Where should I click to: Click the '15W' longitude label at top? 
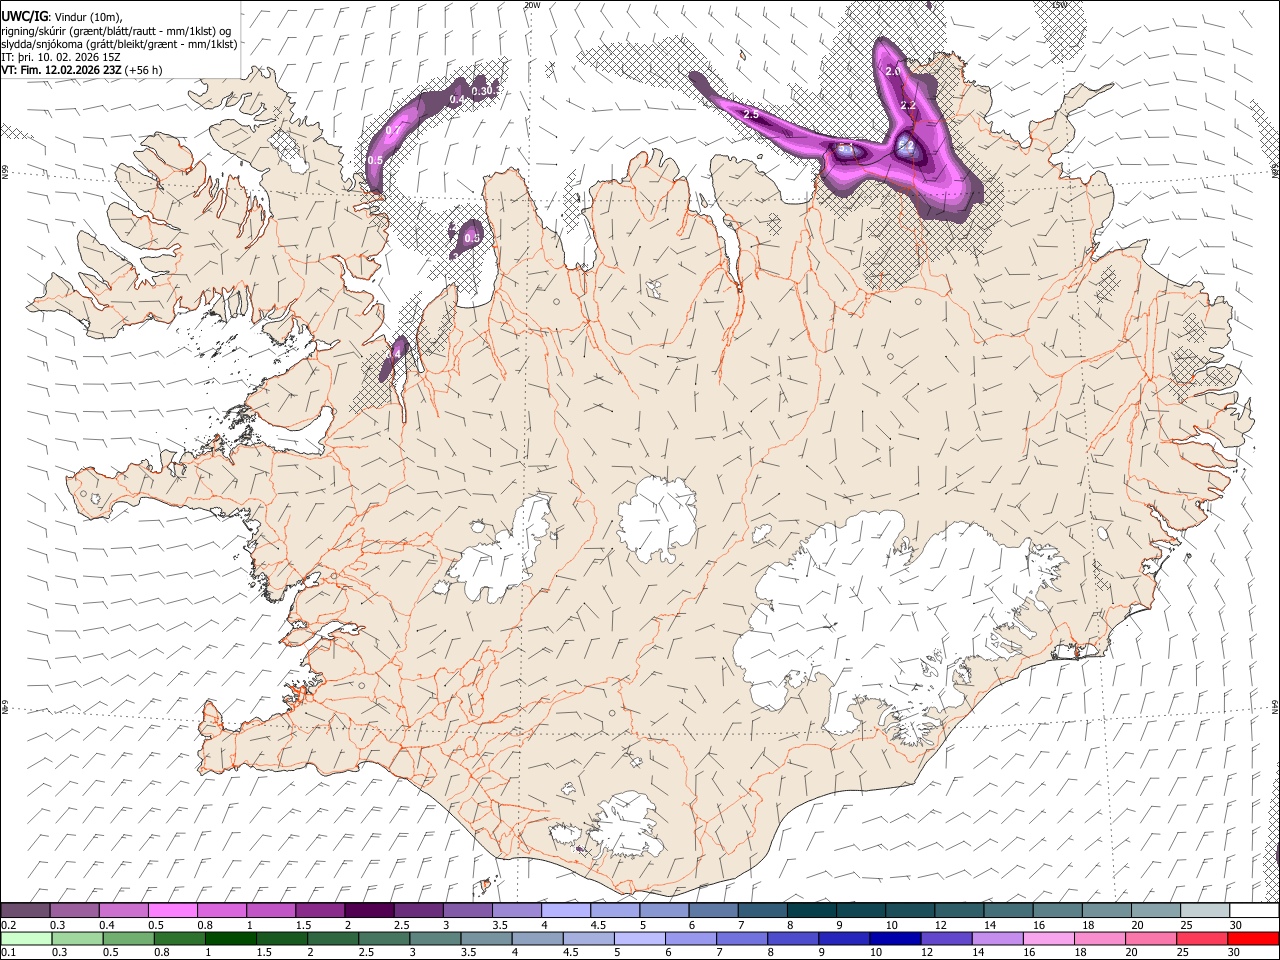pos(1059,5)
